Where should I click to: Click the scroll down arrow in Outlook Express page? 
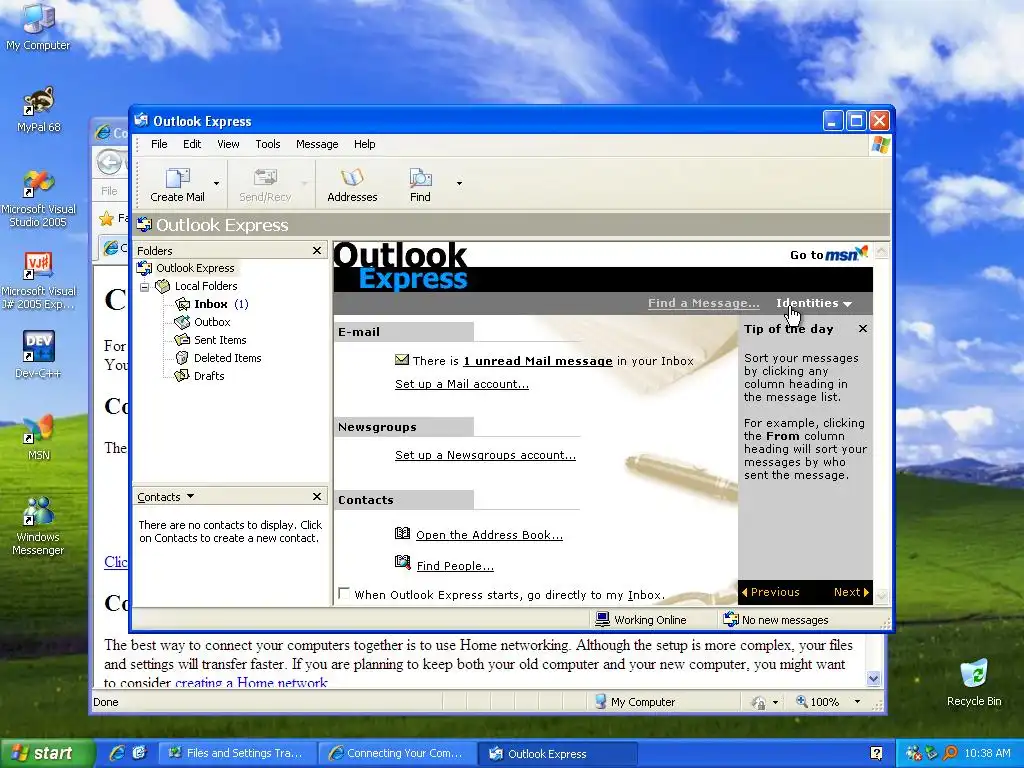[882, 596]
